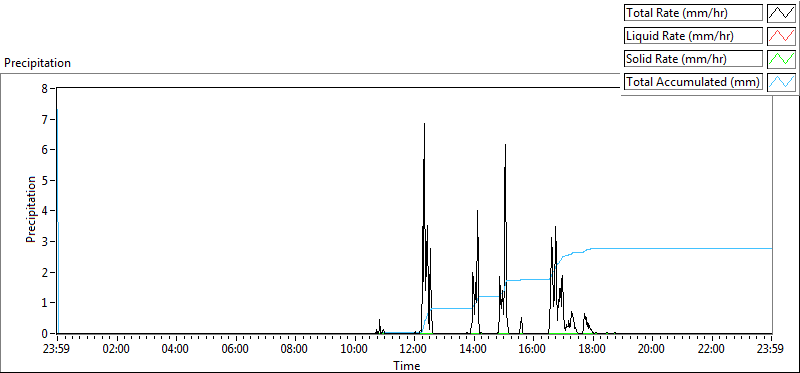The image size is (800, 373).
Task: Click the Liquid Rate red line icon
Action: 781,36
